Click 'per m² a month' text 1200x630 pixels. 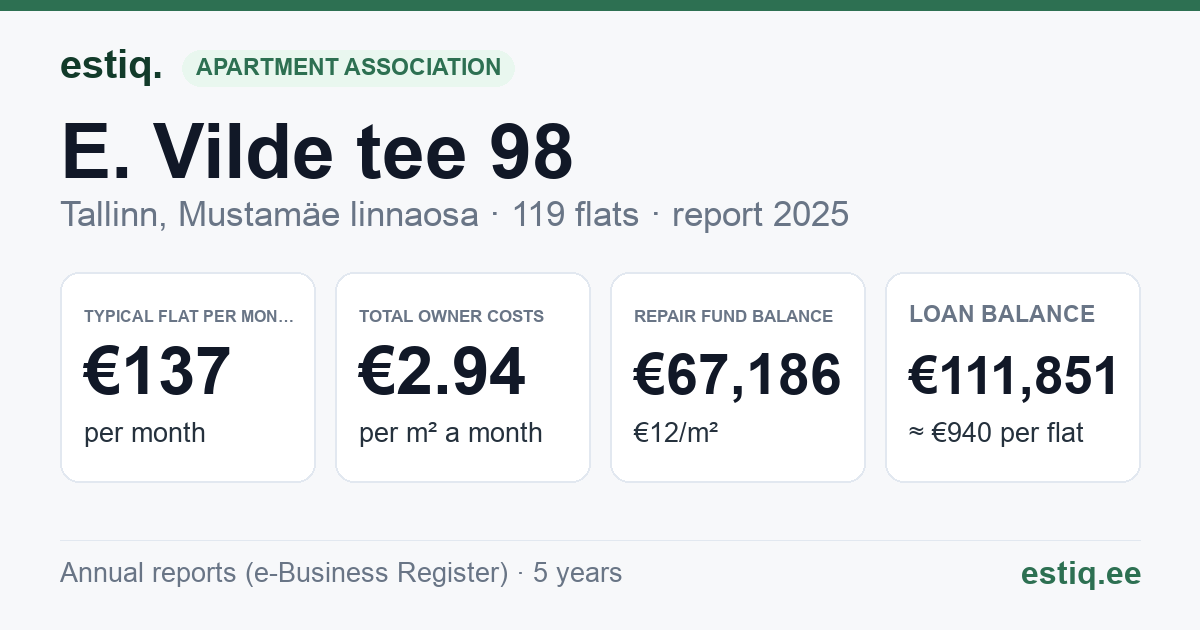coord(450,433)
